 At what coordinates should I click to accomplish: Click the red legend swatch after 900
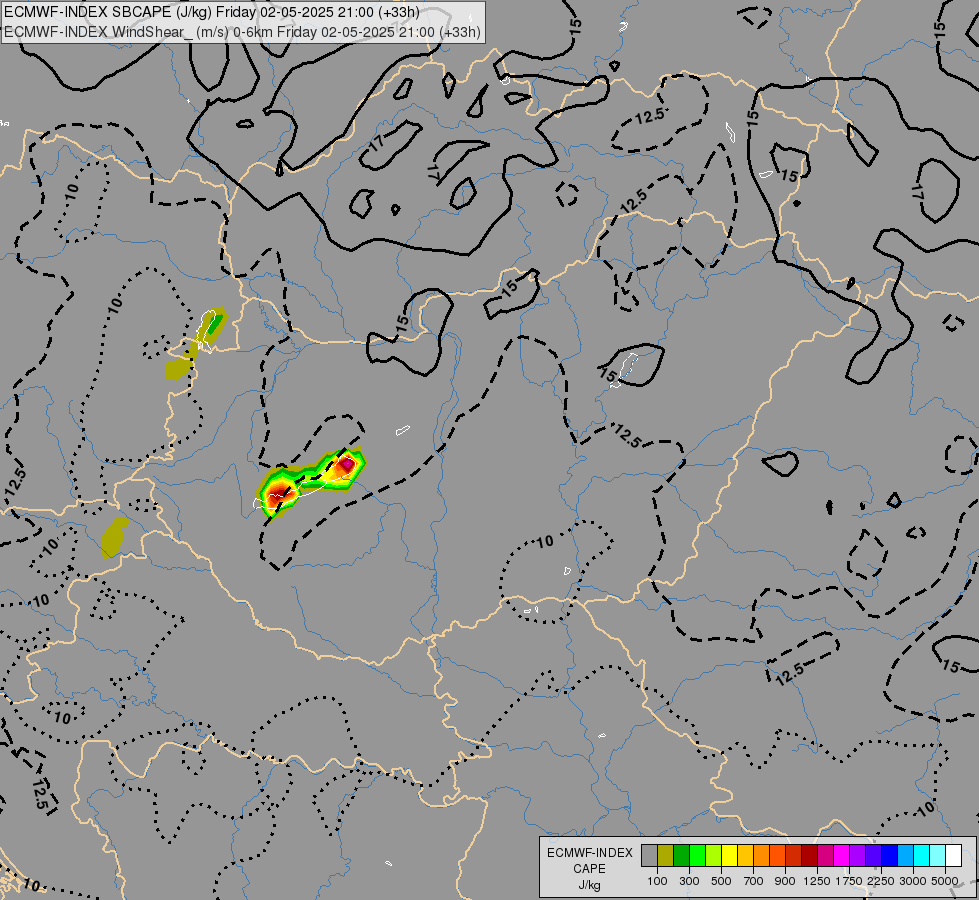click(794, 855)
